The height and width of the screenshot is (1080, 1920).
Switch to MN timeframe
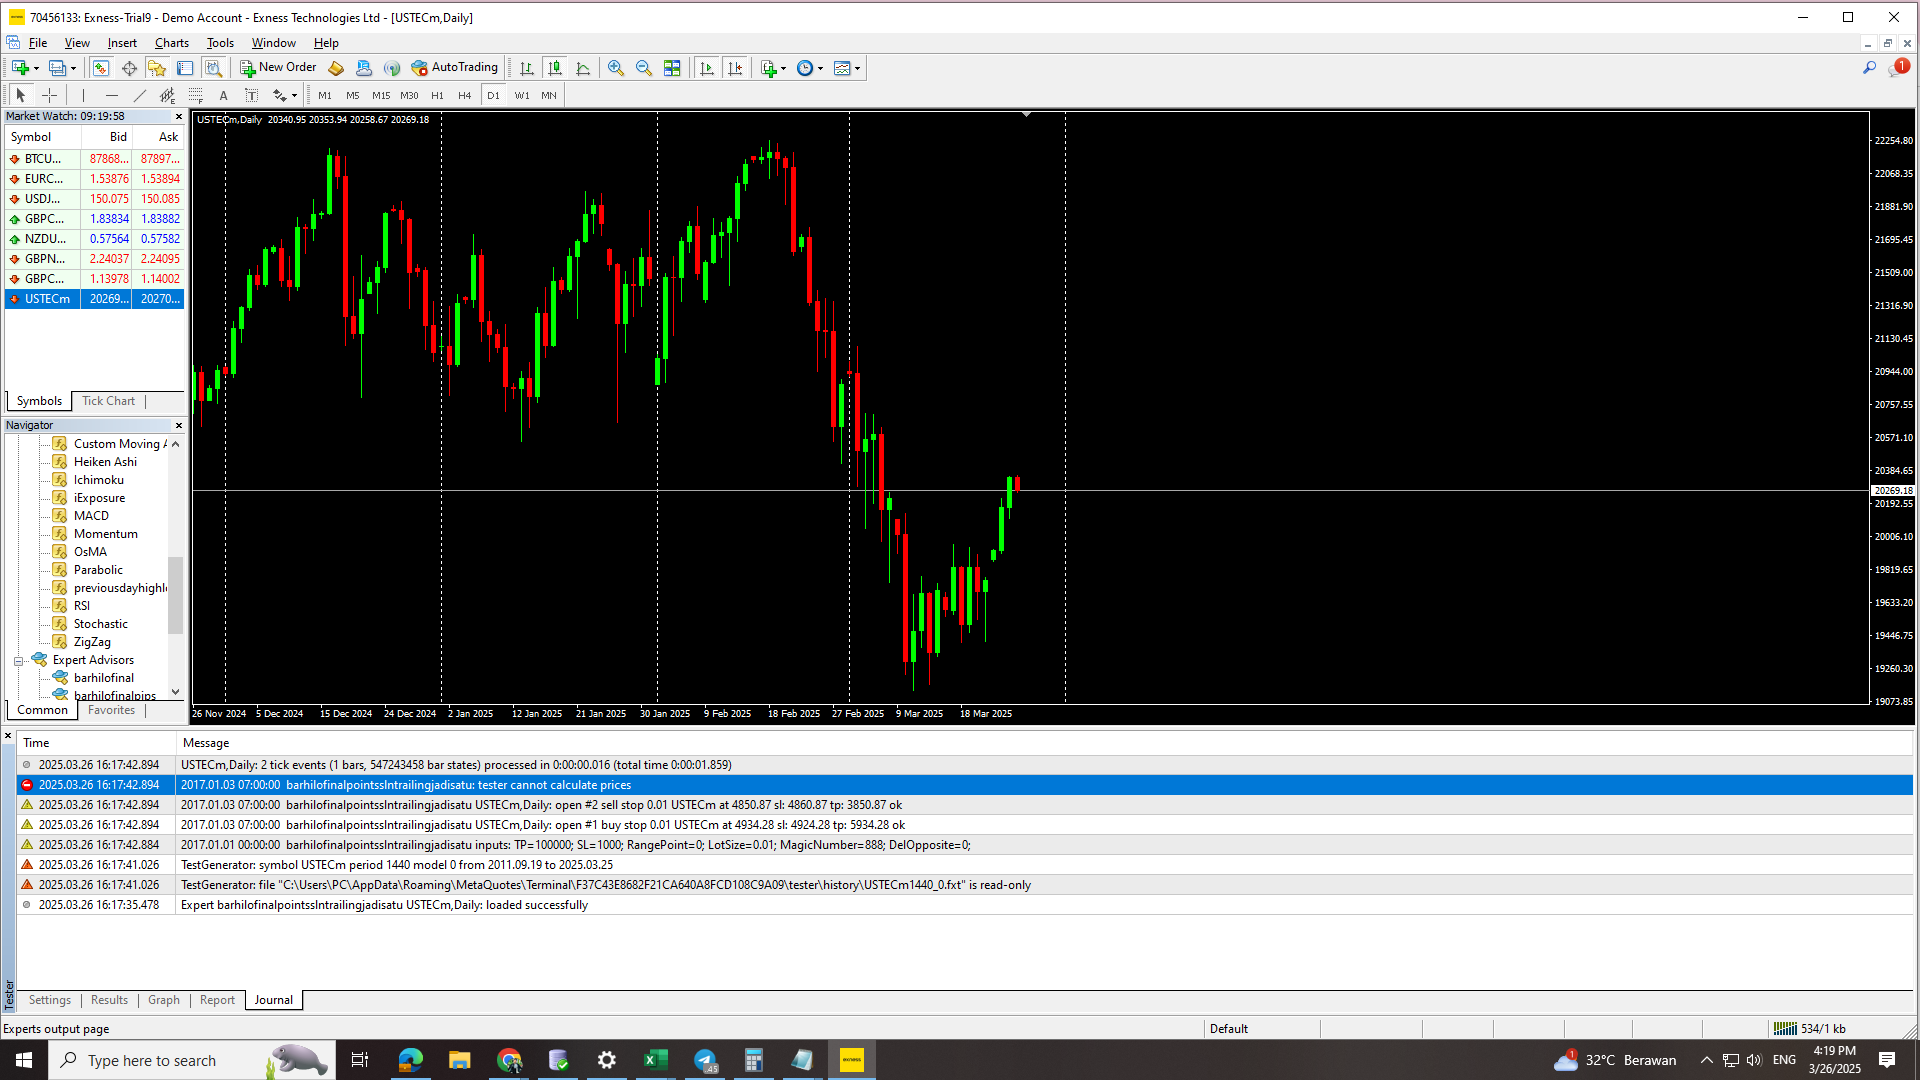tap(549, 95)
